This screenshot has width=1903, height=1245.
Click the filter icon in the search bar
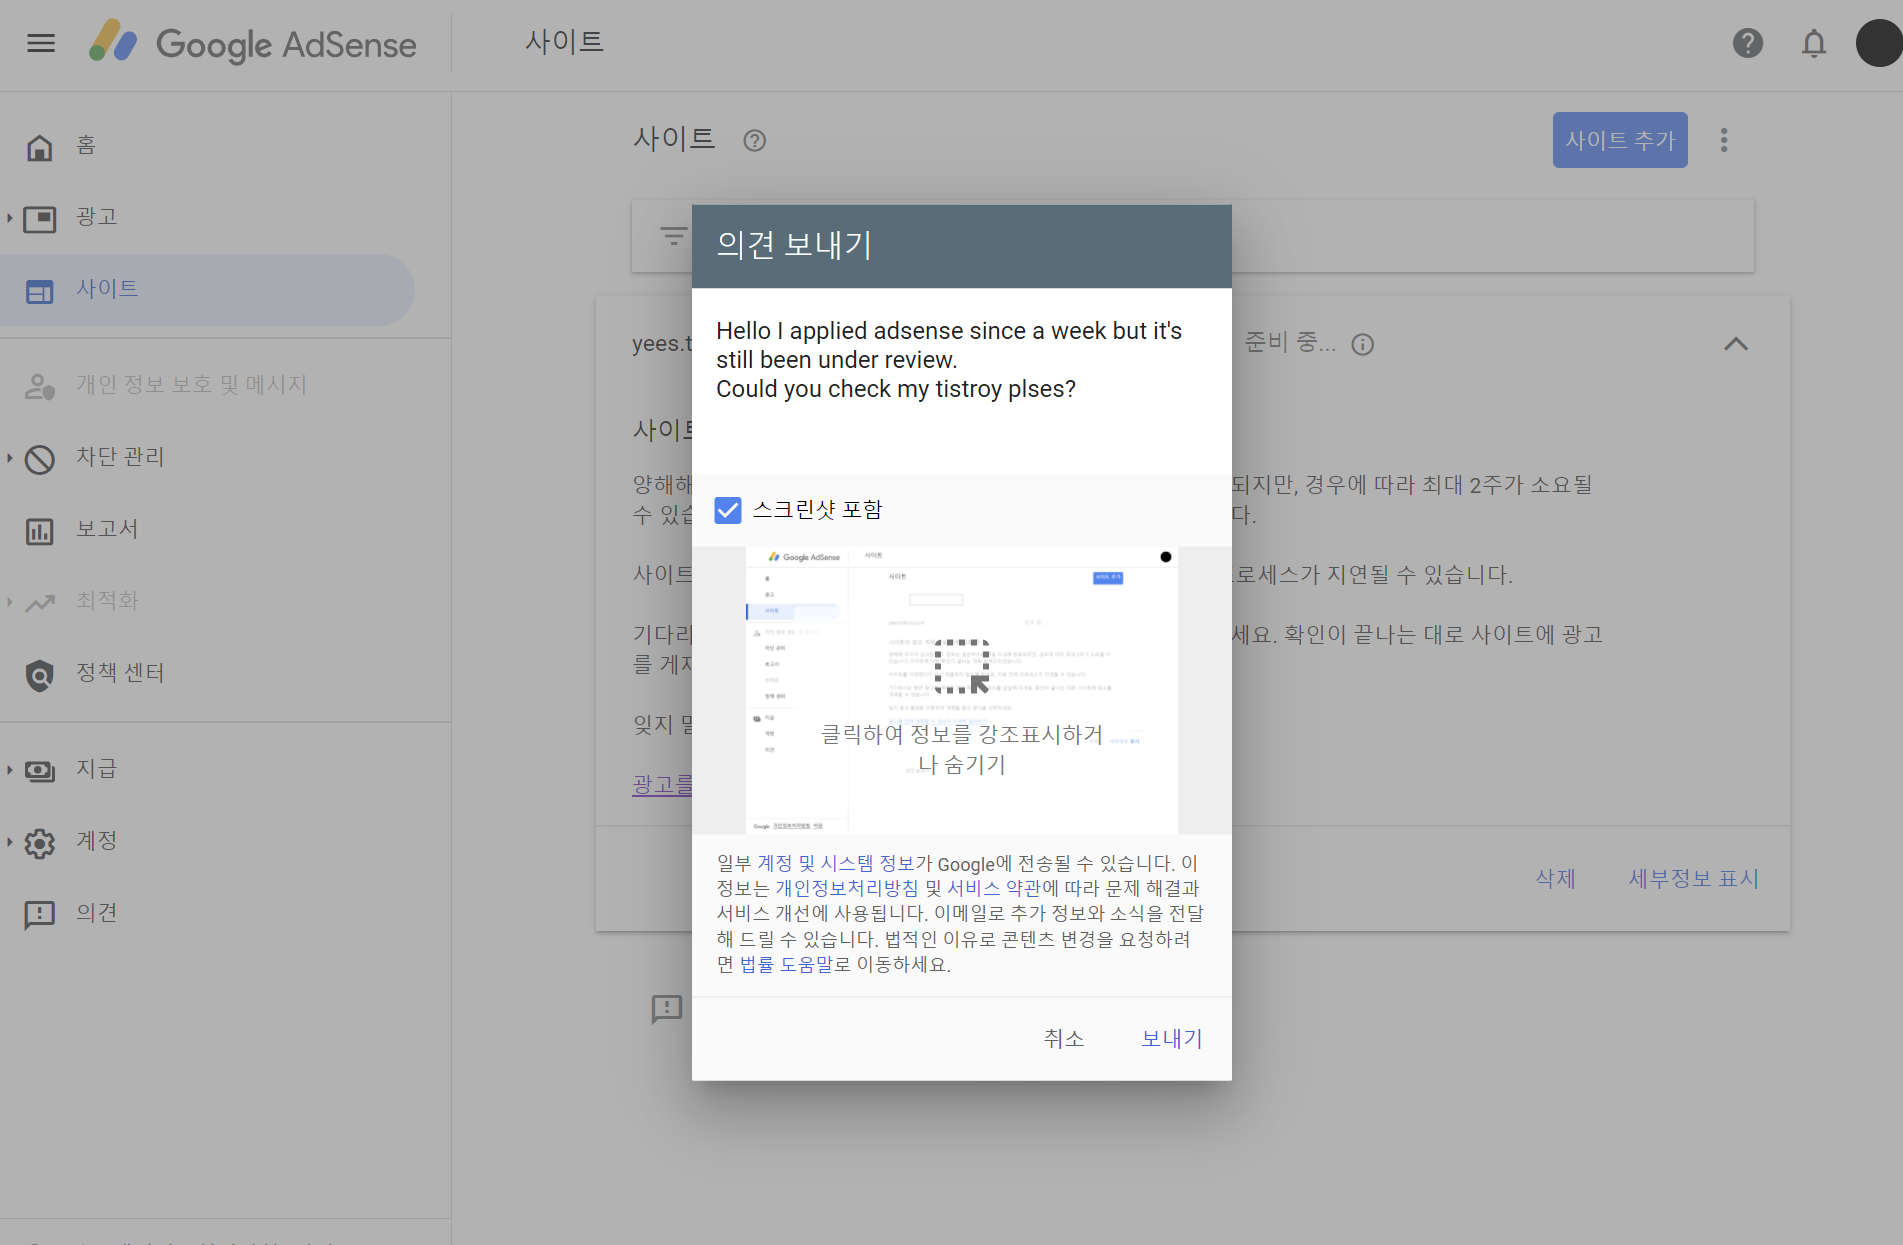coord(674,236)
